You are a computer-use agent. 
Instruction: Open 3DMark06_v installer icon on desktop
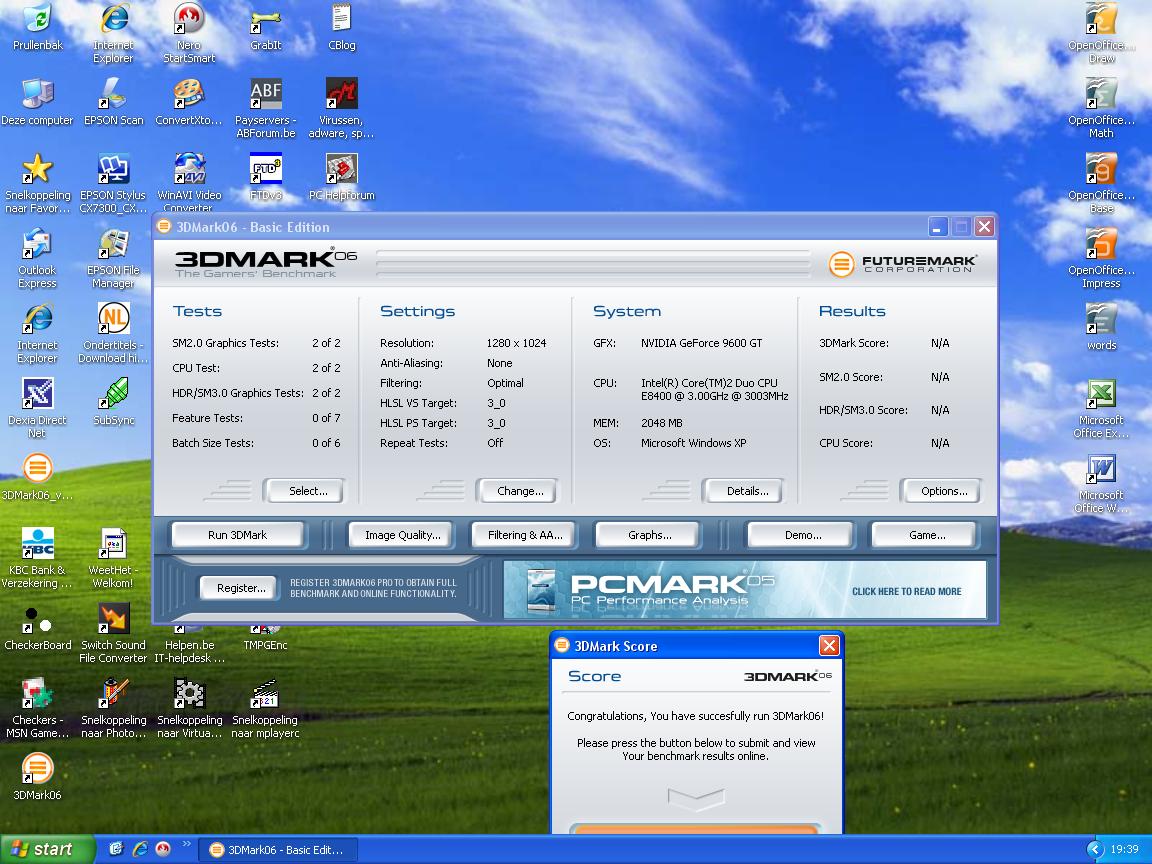(x=37, y=476)
